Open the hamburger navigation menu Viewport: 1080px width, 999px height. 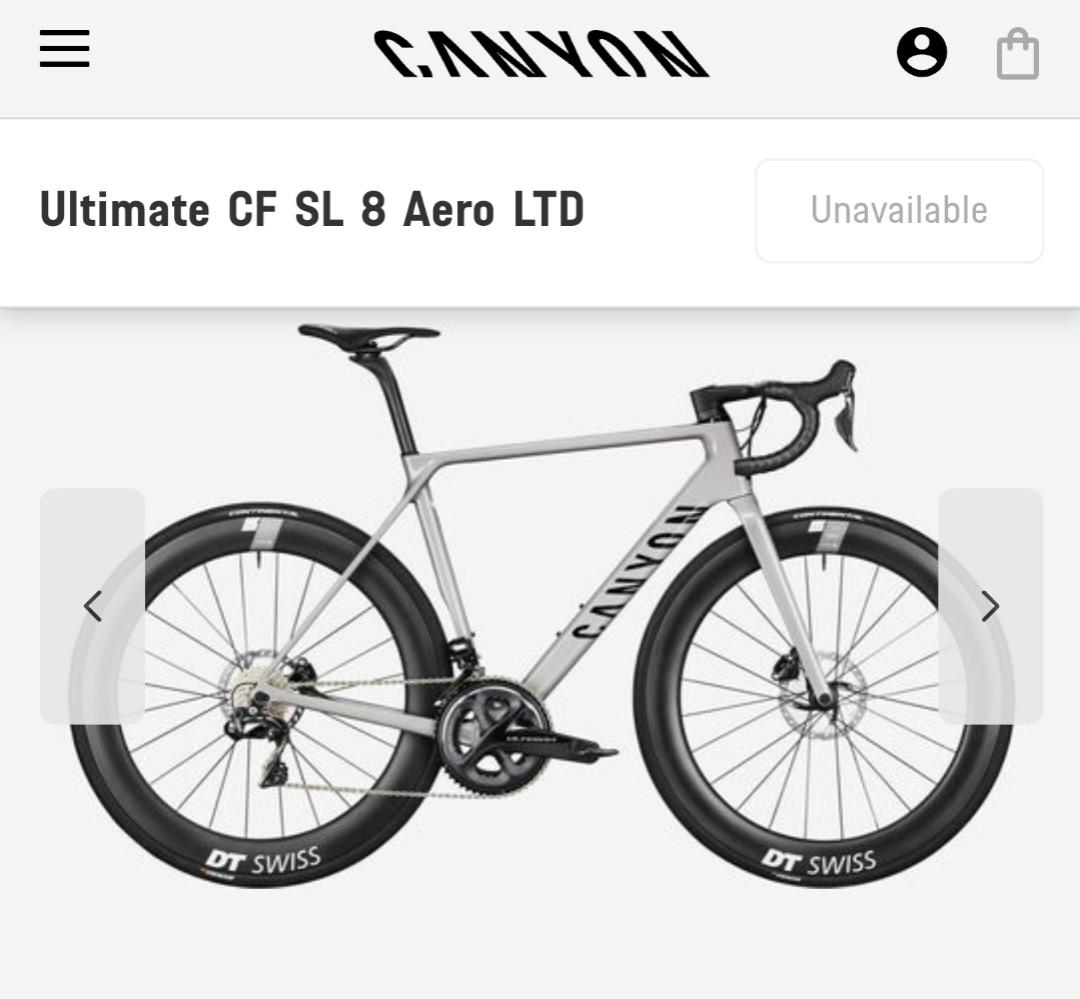click(65, 49)
